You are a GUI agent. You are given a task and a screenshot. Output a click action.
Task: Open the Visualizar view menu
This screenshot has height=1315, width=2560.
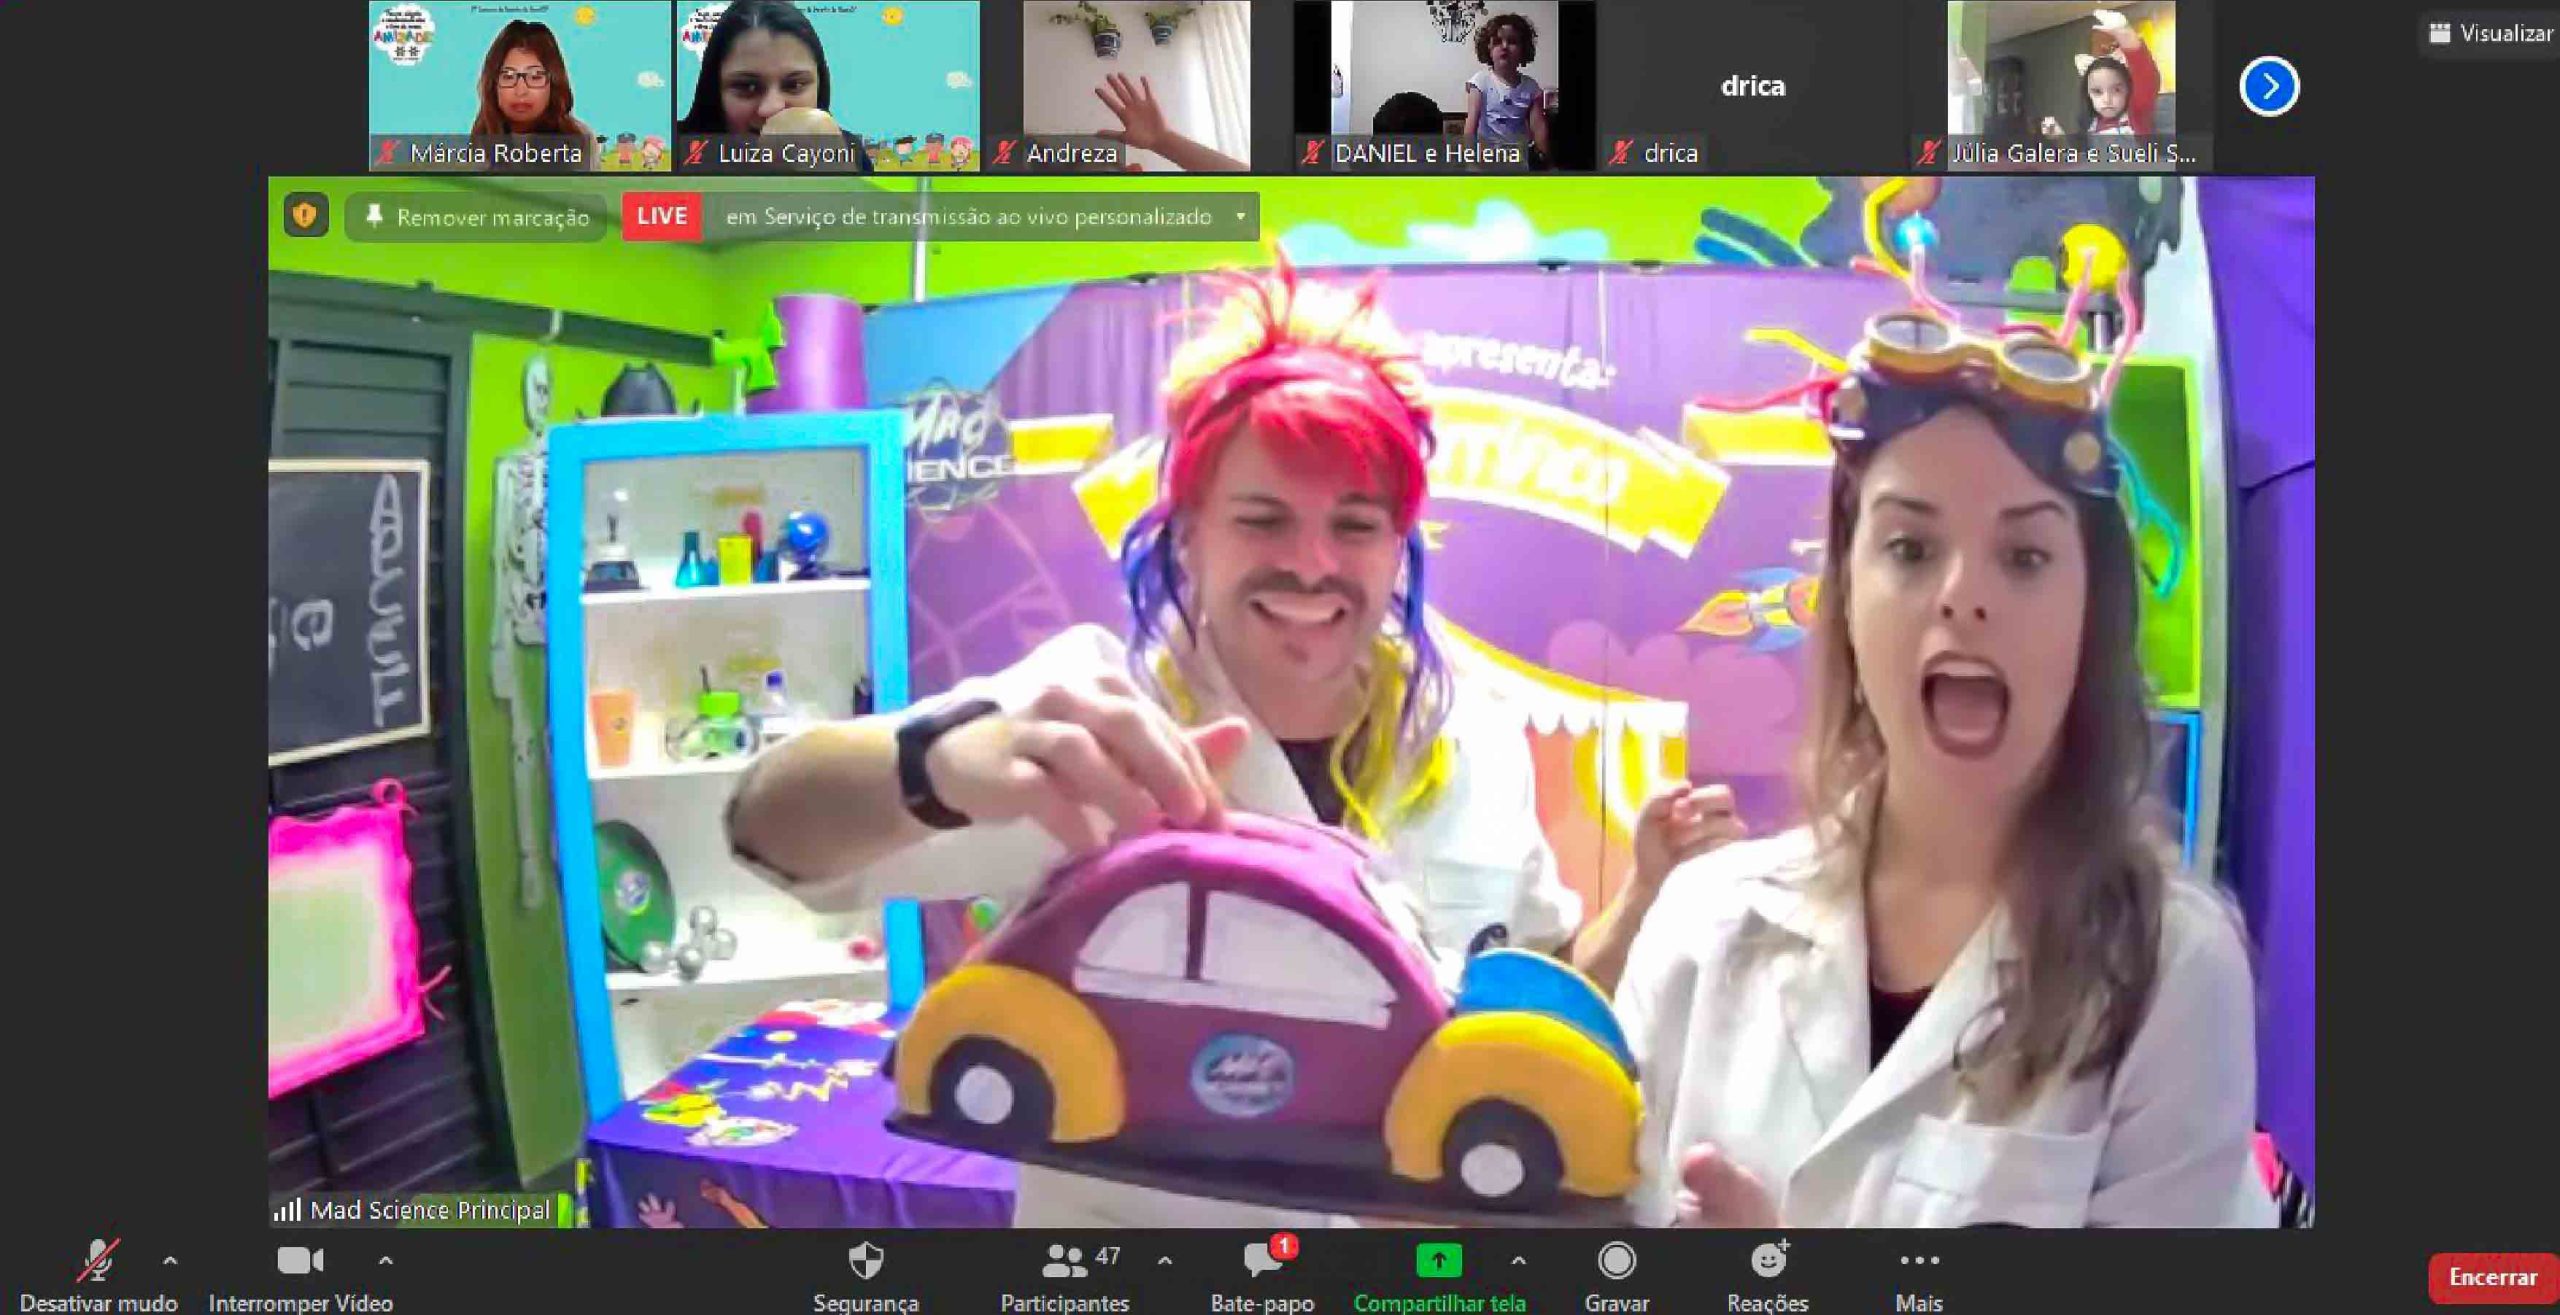coord(2490,33)
